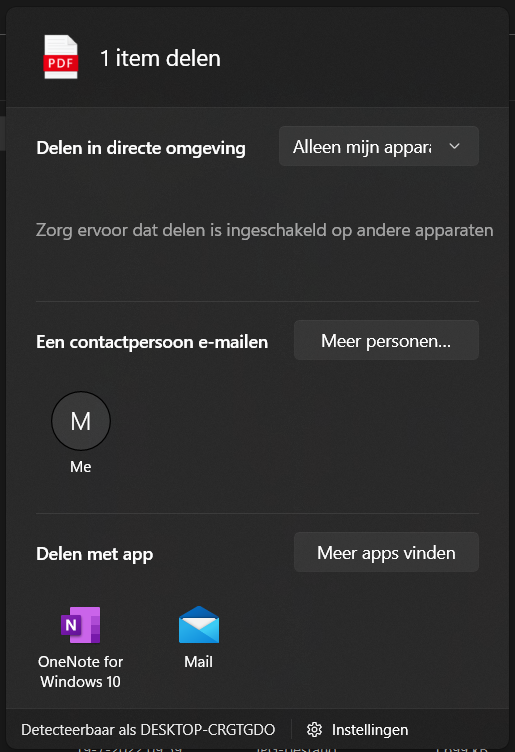Screen dimensions: 515x752
Task: Click the letter M inside the contact circle
Action: [81, 421]
